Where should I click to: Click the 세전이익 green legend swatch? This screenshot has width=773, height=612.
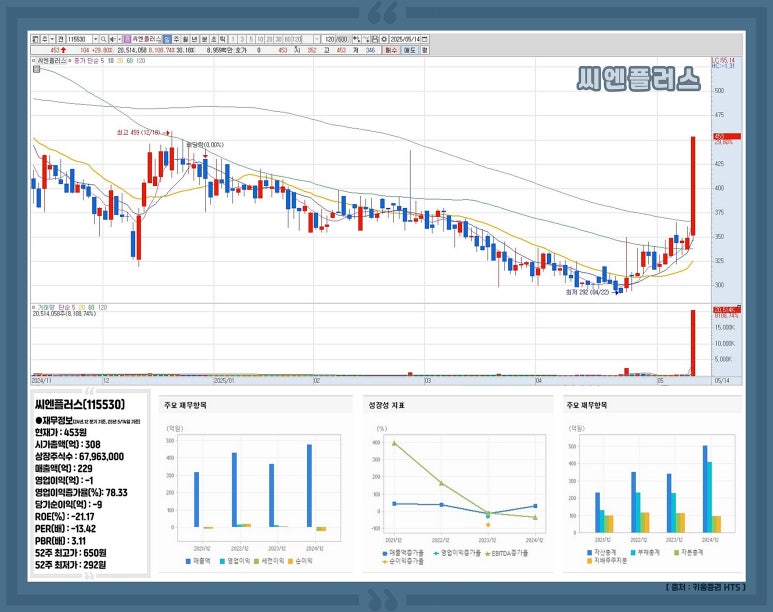[x=256, y=561]
